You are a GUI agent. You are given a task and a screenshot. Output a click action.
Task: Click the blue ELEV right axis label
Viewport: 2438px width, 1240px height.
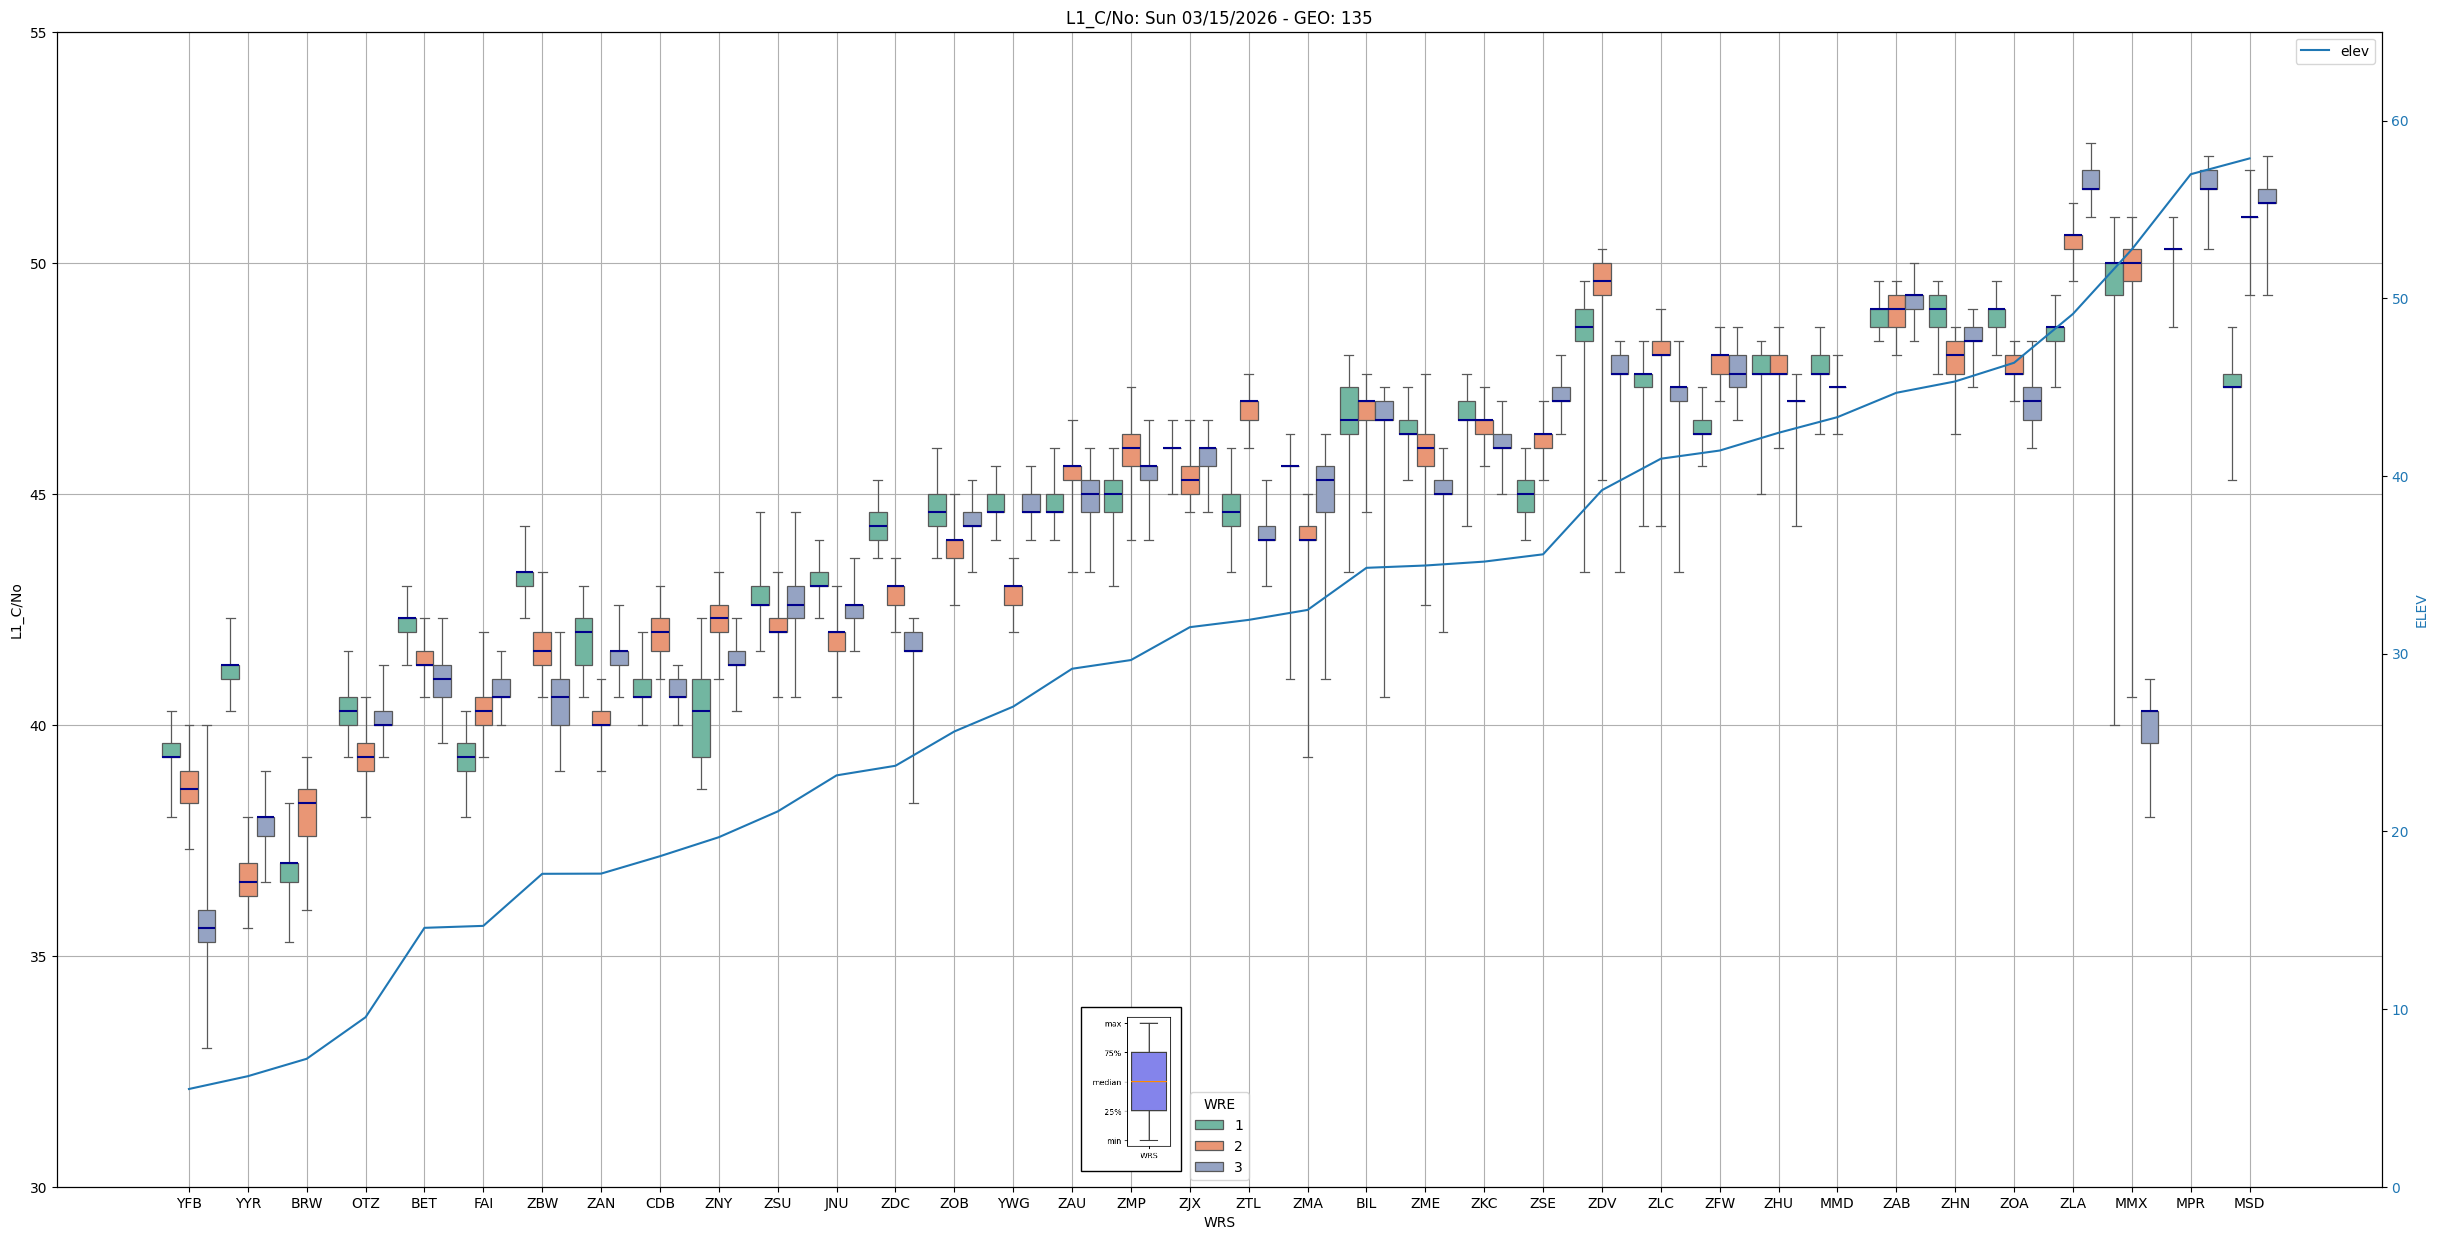click(x=2421, y=611)
